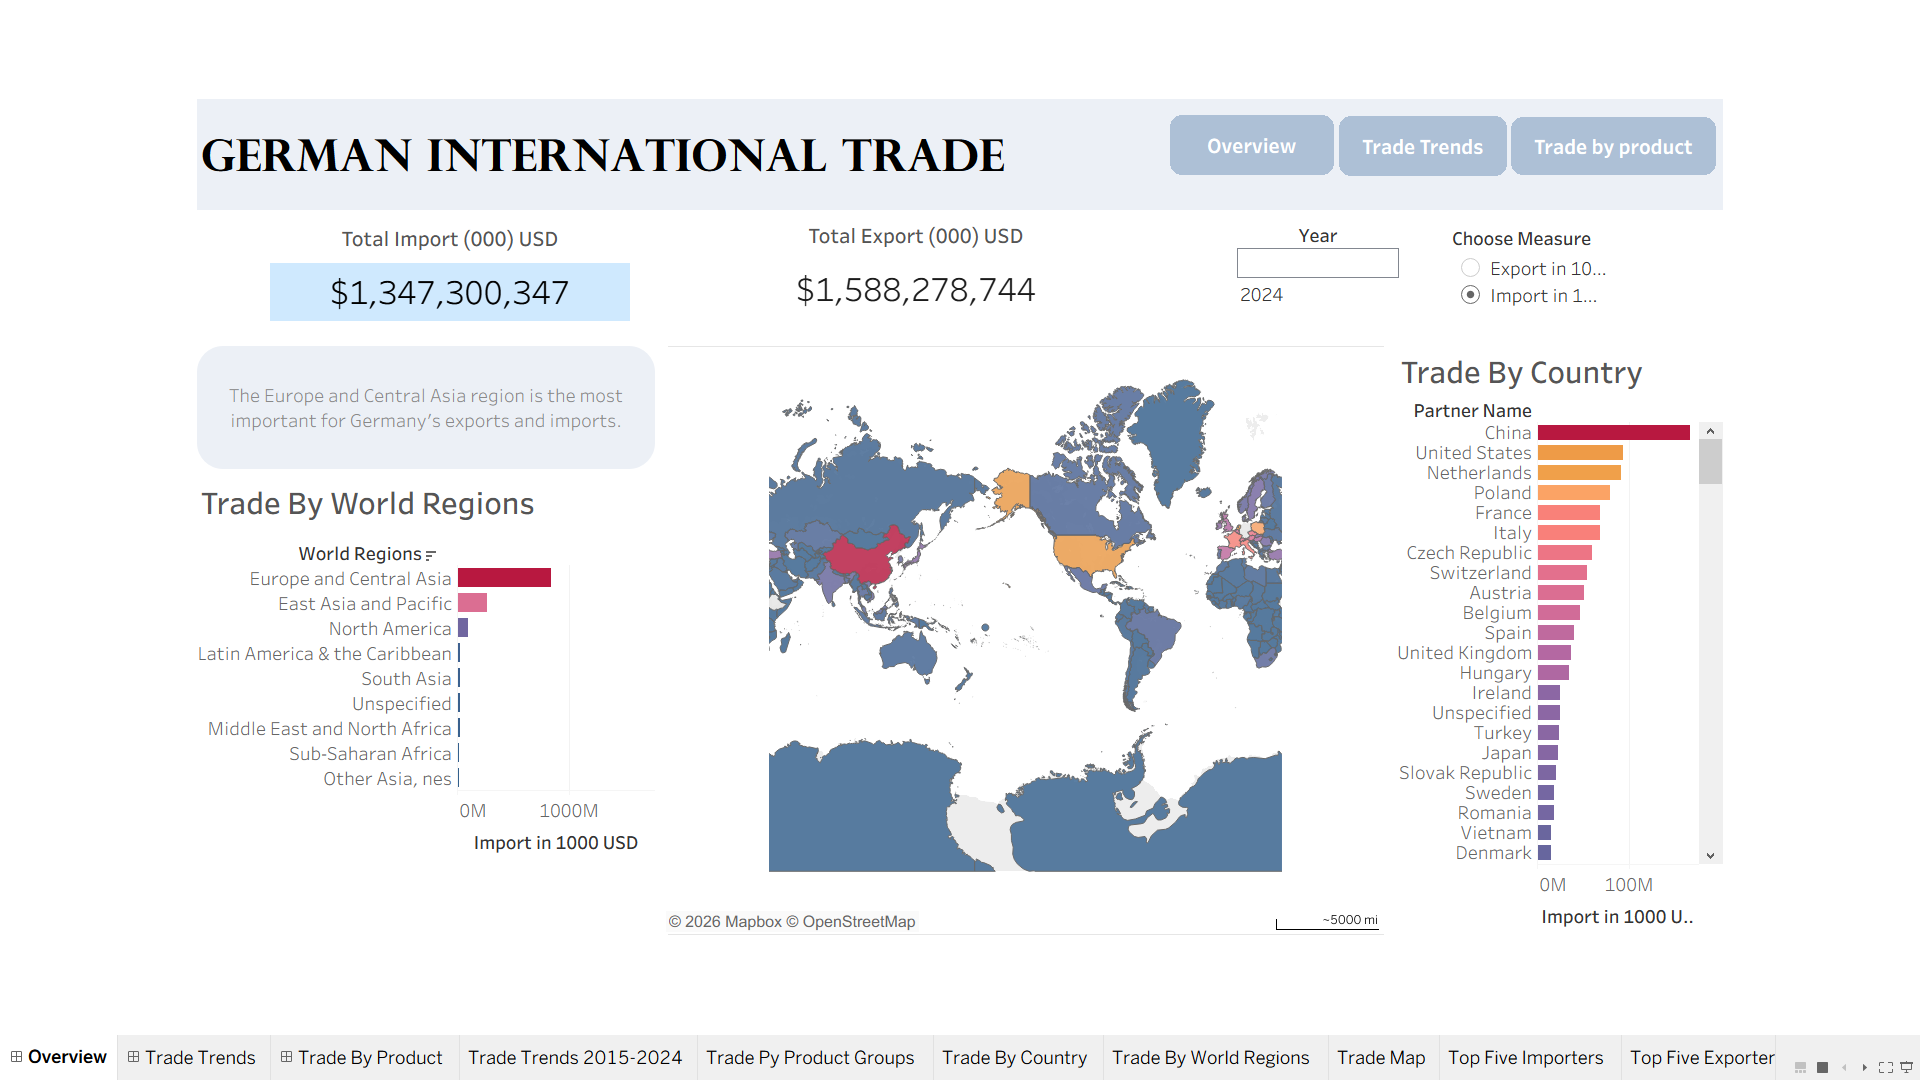1920x1080 pixels.
Task: Click the World Regions sort icon
Action: coord(431,555)
